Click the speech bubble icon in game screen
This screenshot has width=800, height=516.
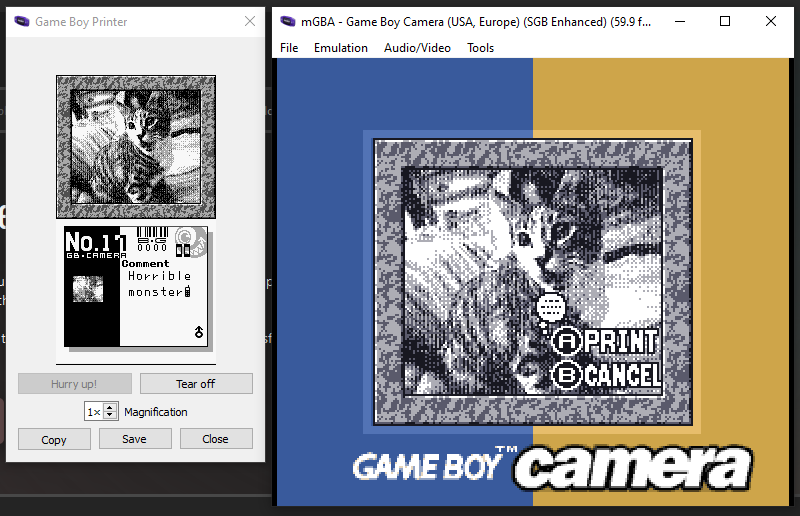coord(551,308)
